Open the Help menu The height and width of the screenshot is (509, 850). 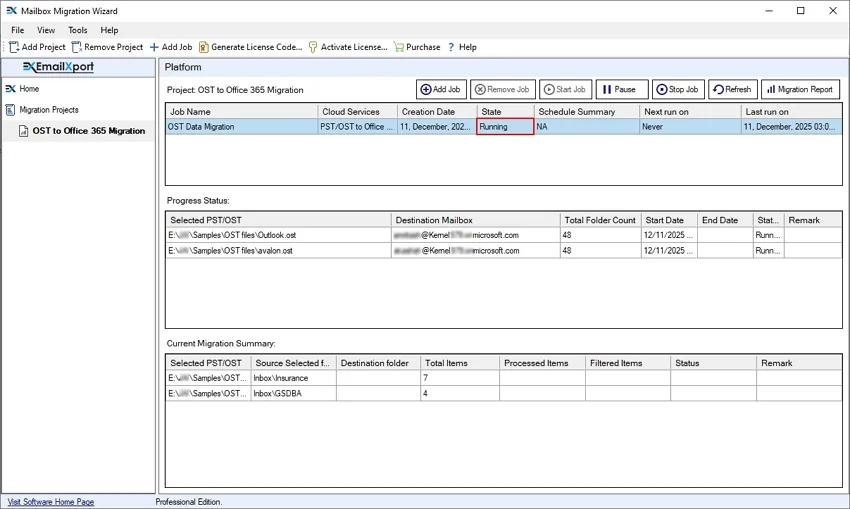(109, 30)
